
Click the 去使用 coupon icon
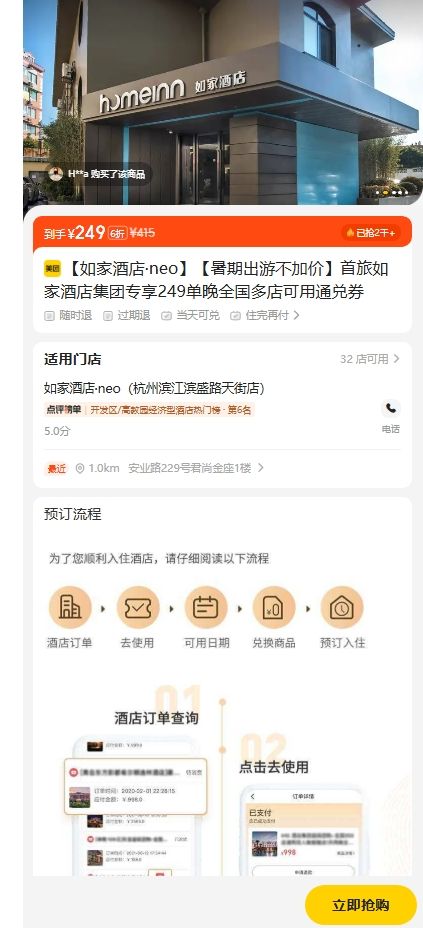tap(138, 607)
